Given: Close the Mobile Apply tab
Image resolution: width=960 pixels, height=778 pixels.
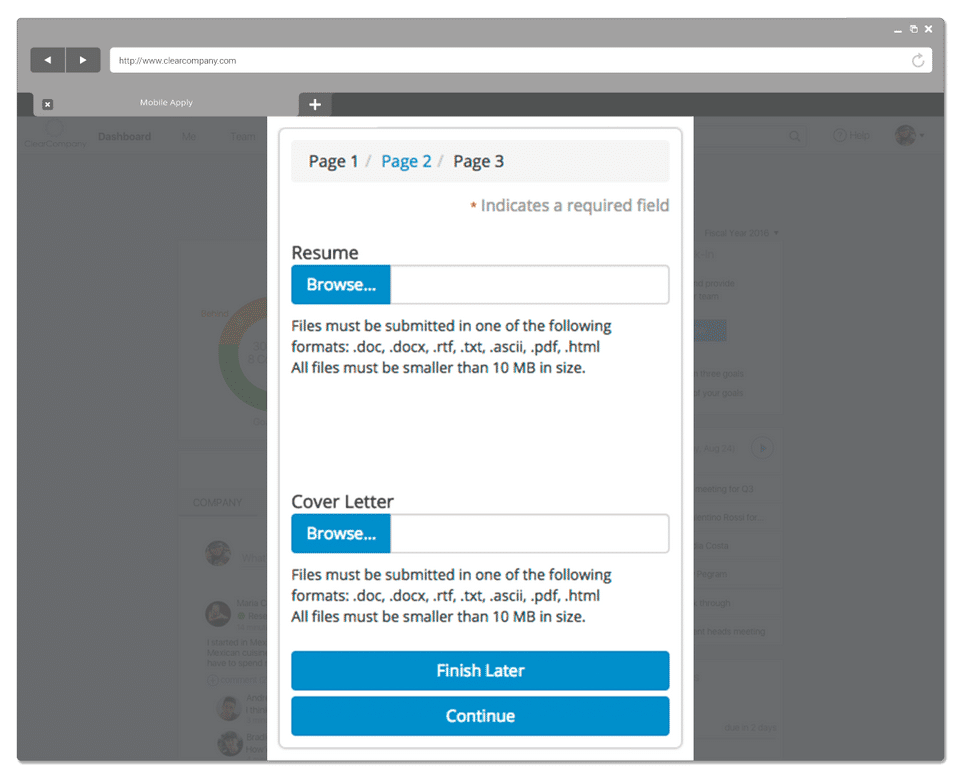Looking at the screenshot, I should 48,104.
